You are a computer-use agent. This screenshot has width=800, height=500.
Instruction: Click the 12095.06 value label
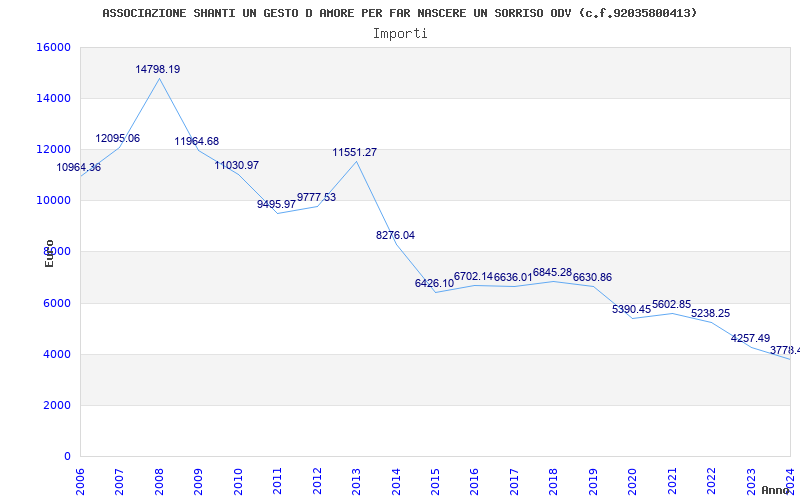[118, 139]
